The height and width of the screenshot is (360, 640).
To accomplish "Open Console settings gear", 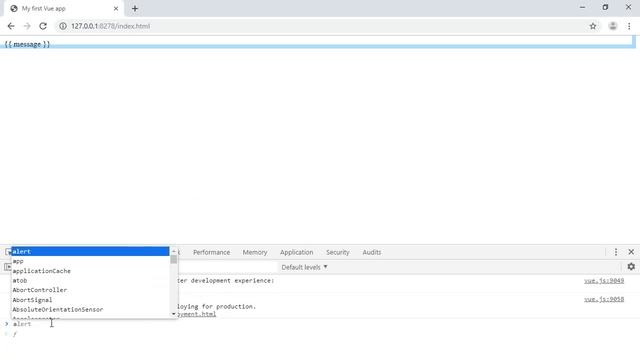I will pos(631,267).
